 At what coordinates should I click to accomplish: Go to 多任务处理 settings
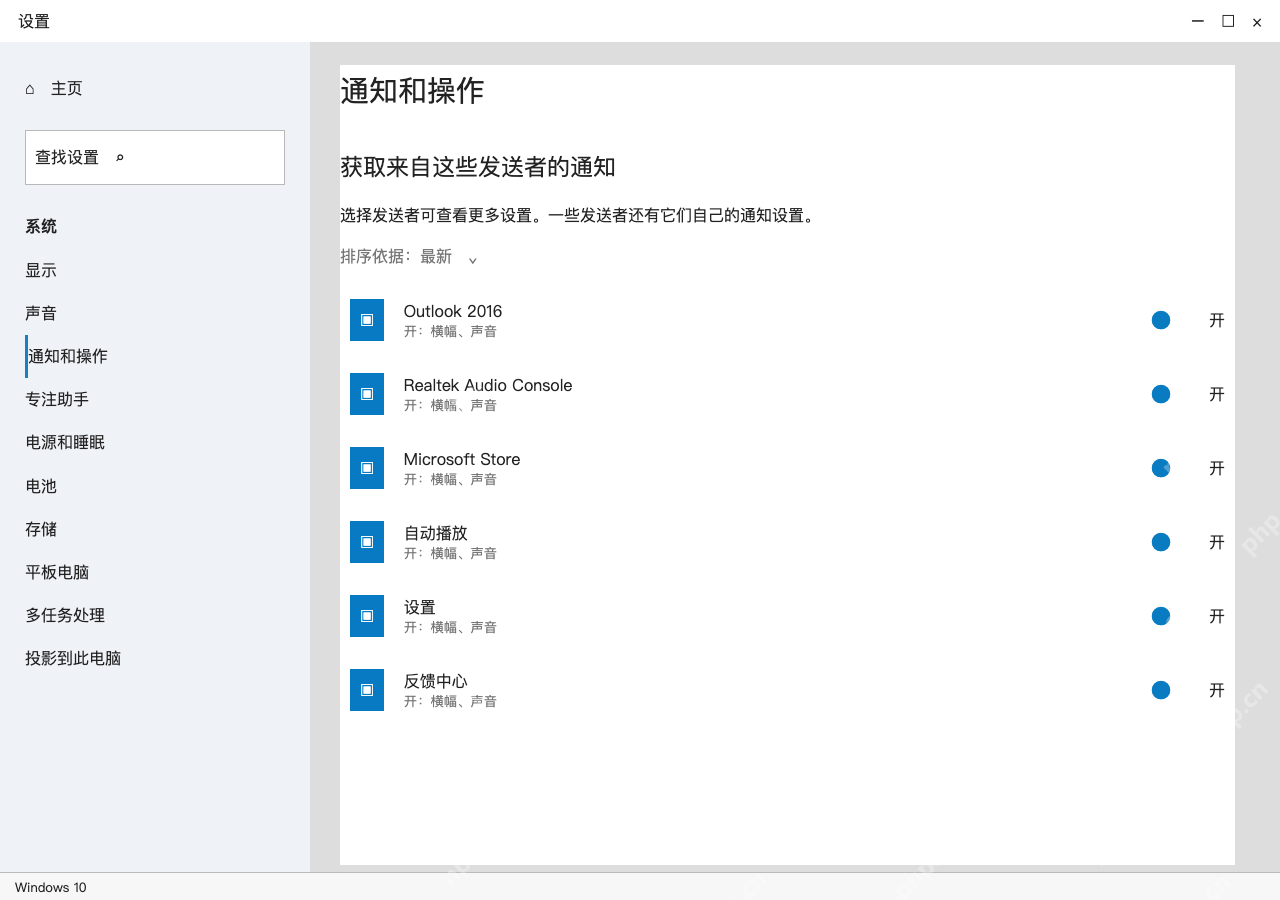coord(65,615)
